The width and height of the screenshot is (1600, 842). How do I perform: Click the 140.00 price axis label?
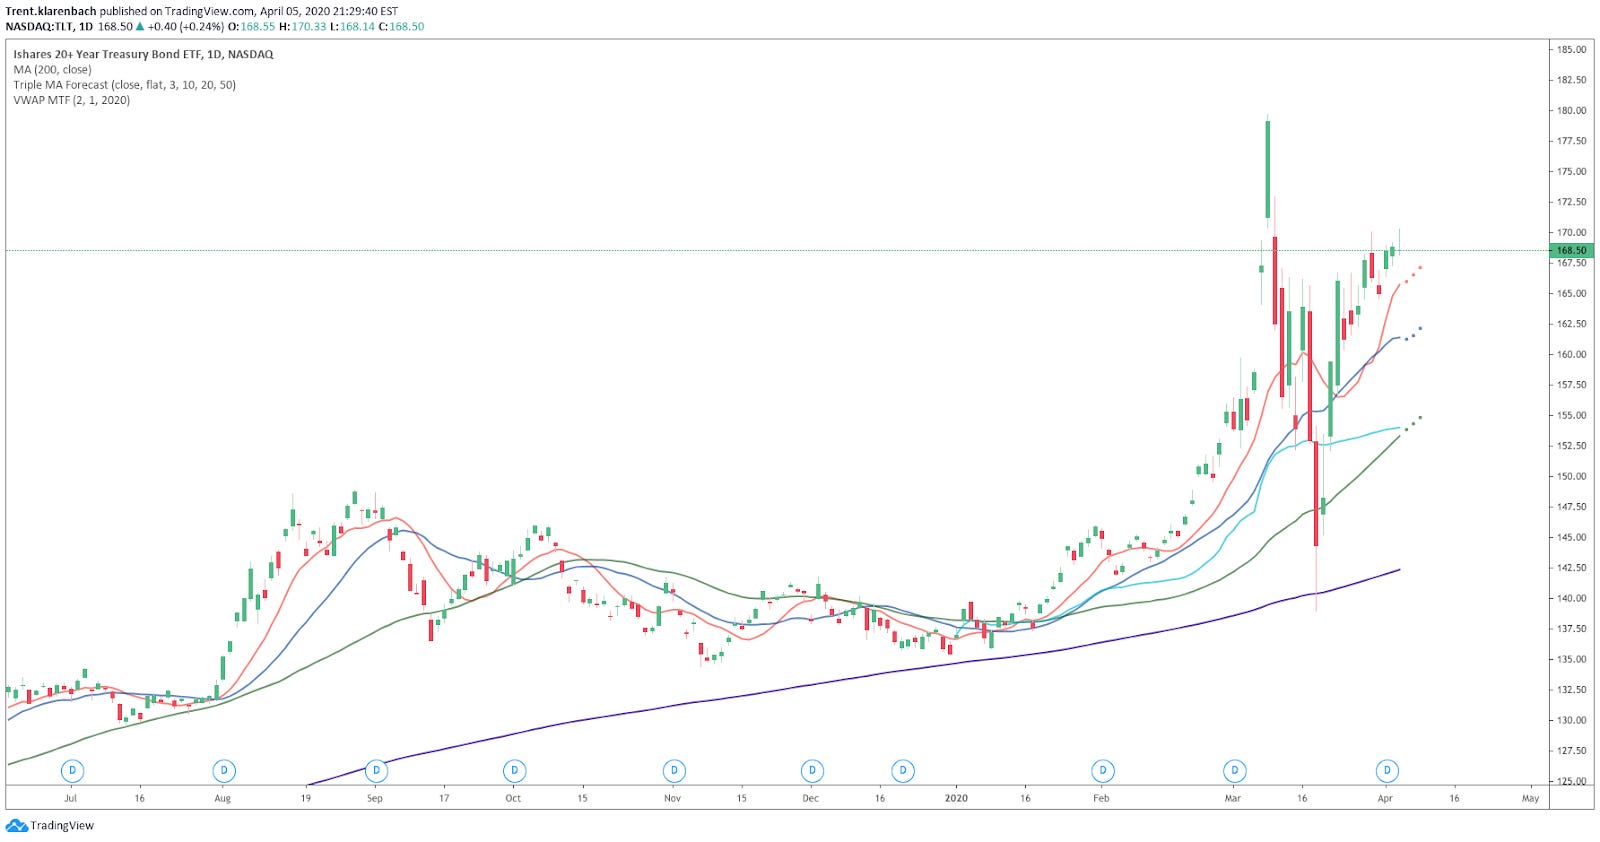click(1571, 599)
